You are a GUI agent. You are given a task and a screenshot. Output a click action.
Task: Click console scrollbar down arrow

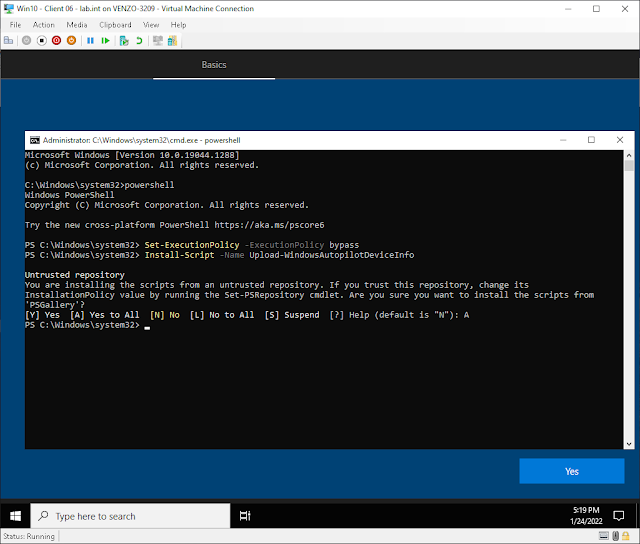629,444
